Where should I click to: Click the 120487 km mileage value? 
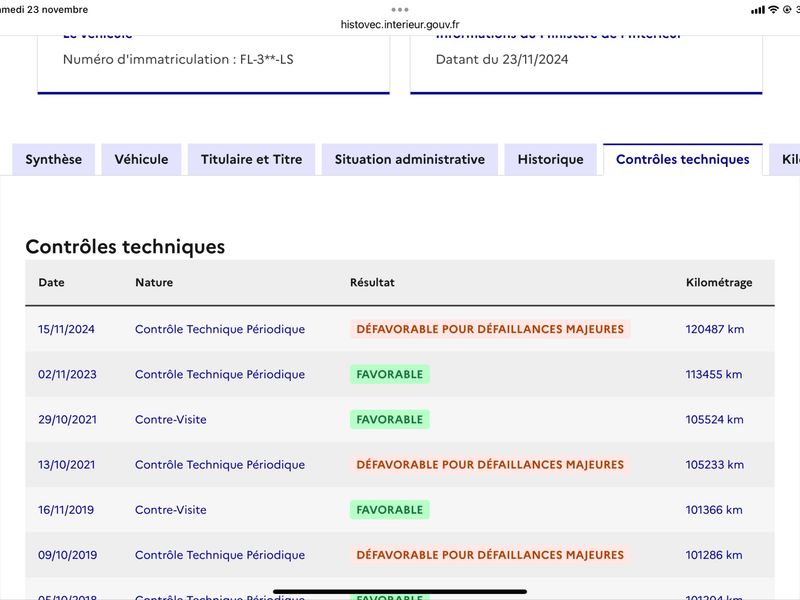(714, 329)
